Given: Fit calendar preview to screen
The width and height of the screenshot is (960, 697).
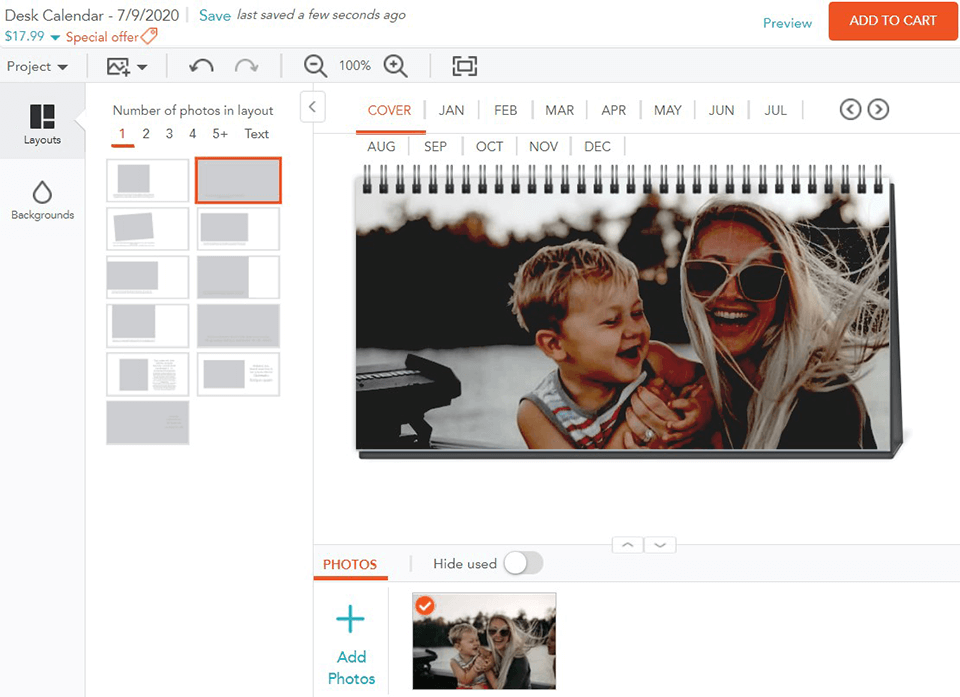Looking at the screenshot, I should point(464,66).
